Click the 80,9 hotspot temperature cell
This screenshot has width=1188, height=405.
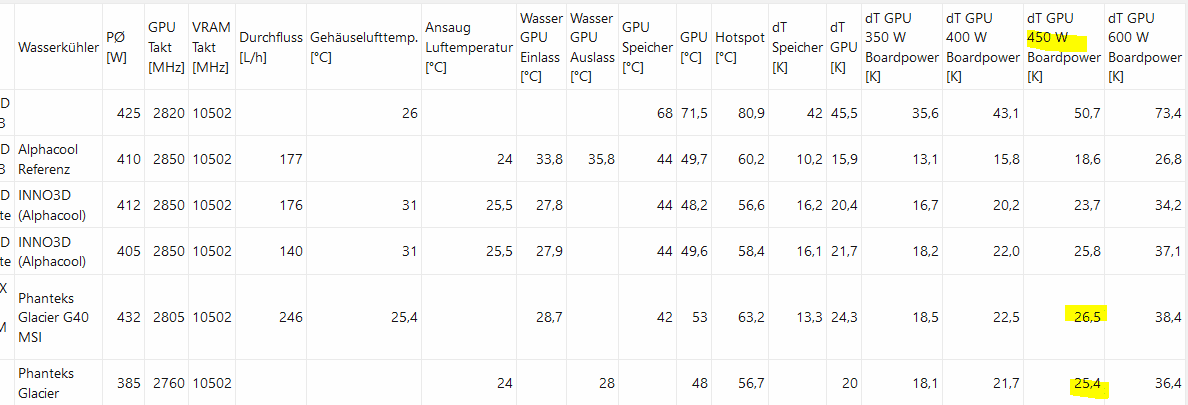[750, 113]
